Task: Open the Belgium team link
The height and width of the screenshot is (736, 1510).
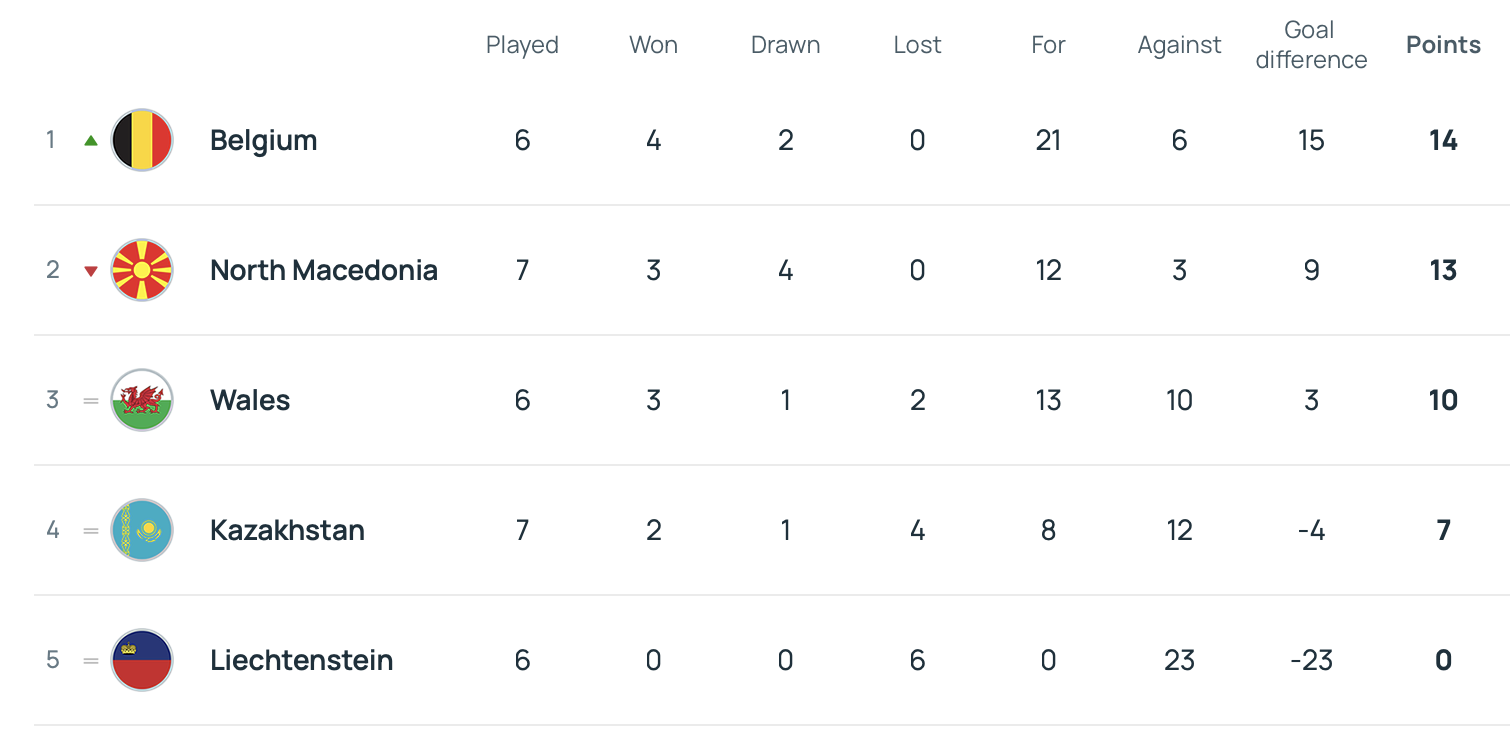Action: tap(263, 140)
